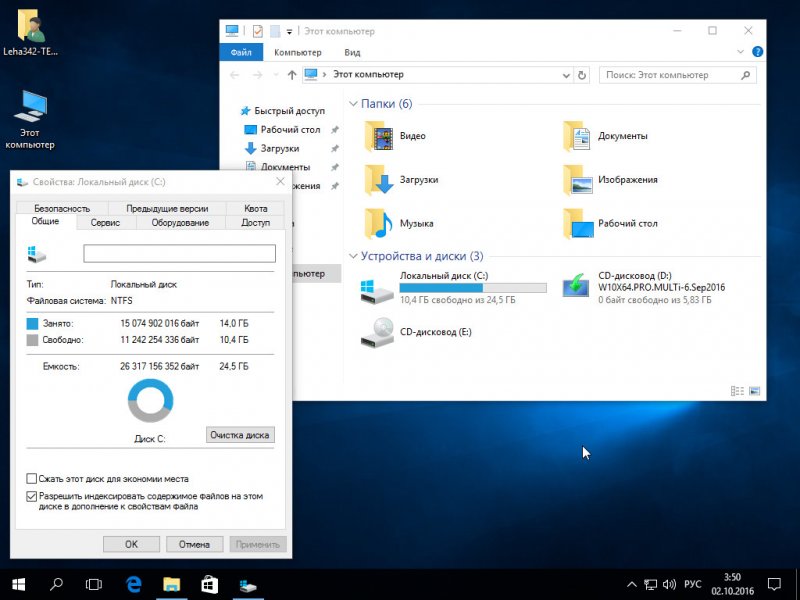
Task: Click the Очистка диска button
Action: coord(240,435)
